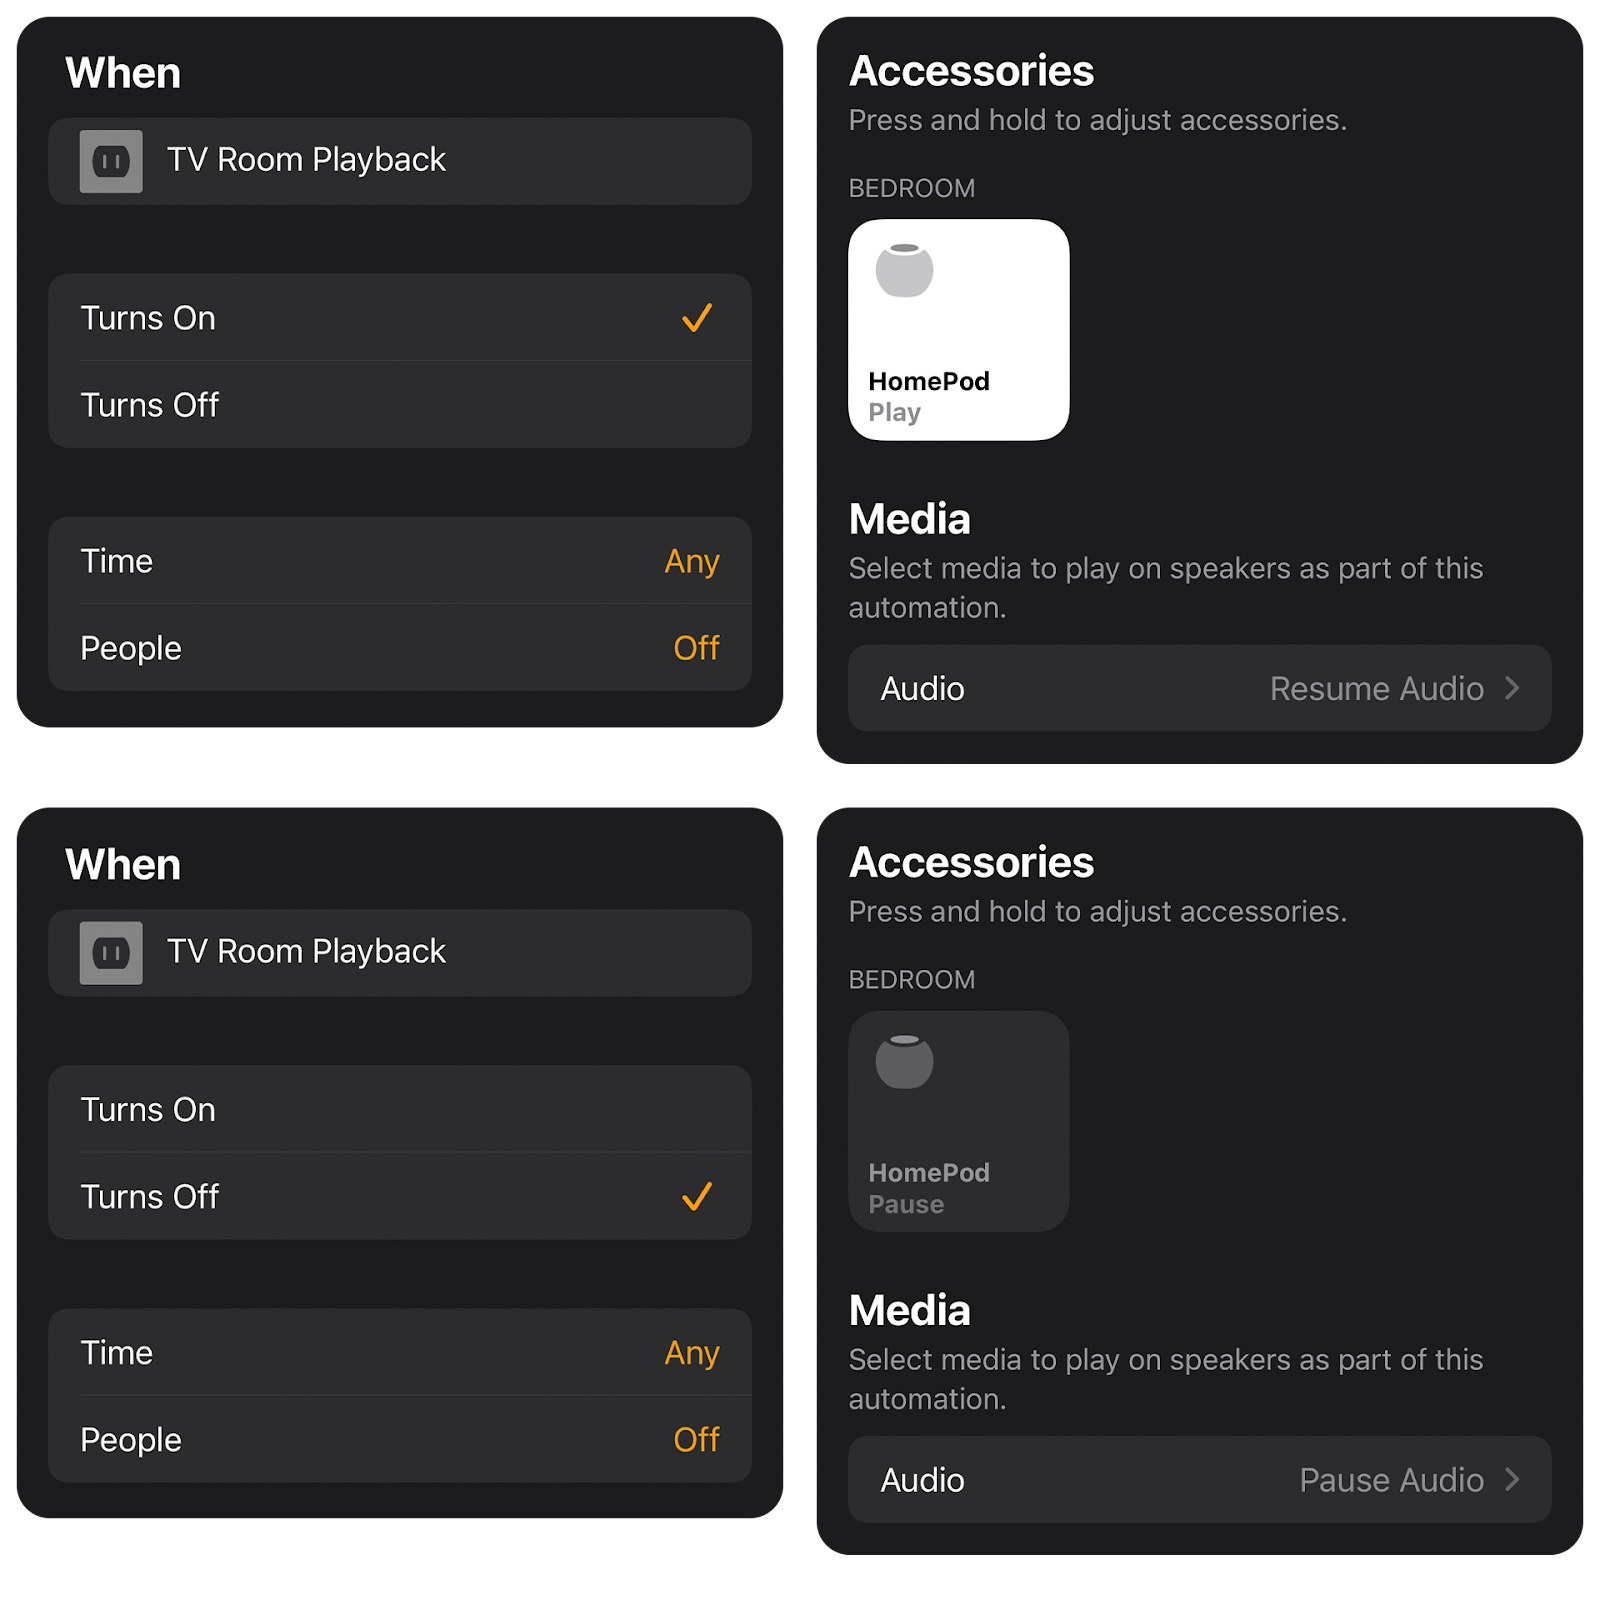Click the orange checkmark beside Turns On
This screenshot has width=1600, height=1600.
697,318
